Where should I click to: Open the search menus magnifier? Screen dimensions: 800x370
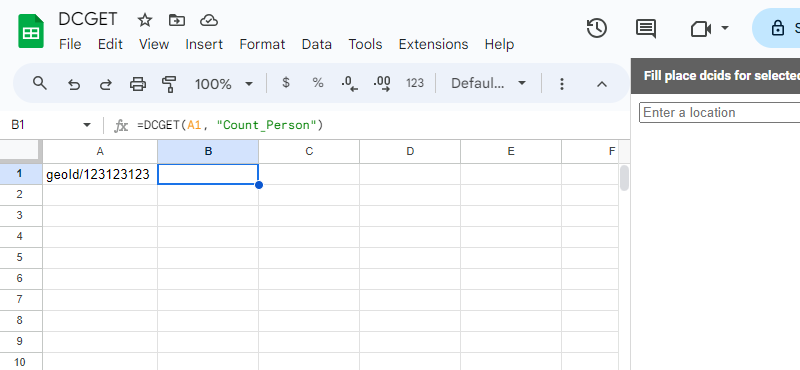(40, 83)
